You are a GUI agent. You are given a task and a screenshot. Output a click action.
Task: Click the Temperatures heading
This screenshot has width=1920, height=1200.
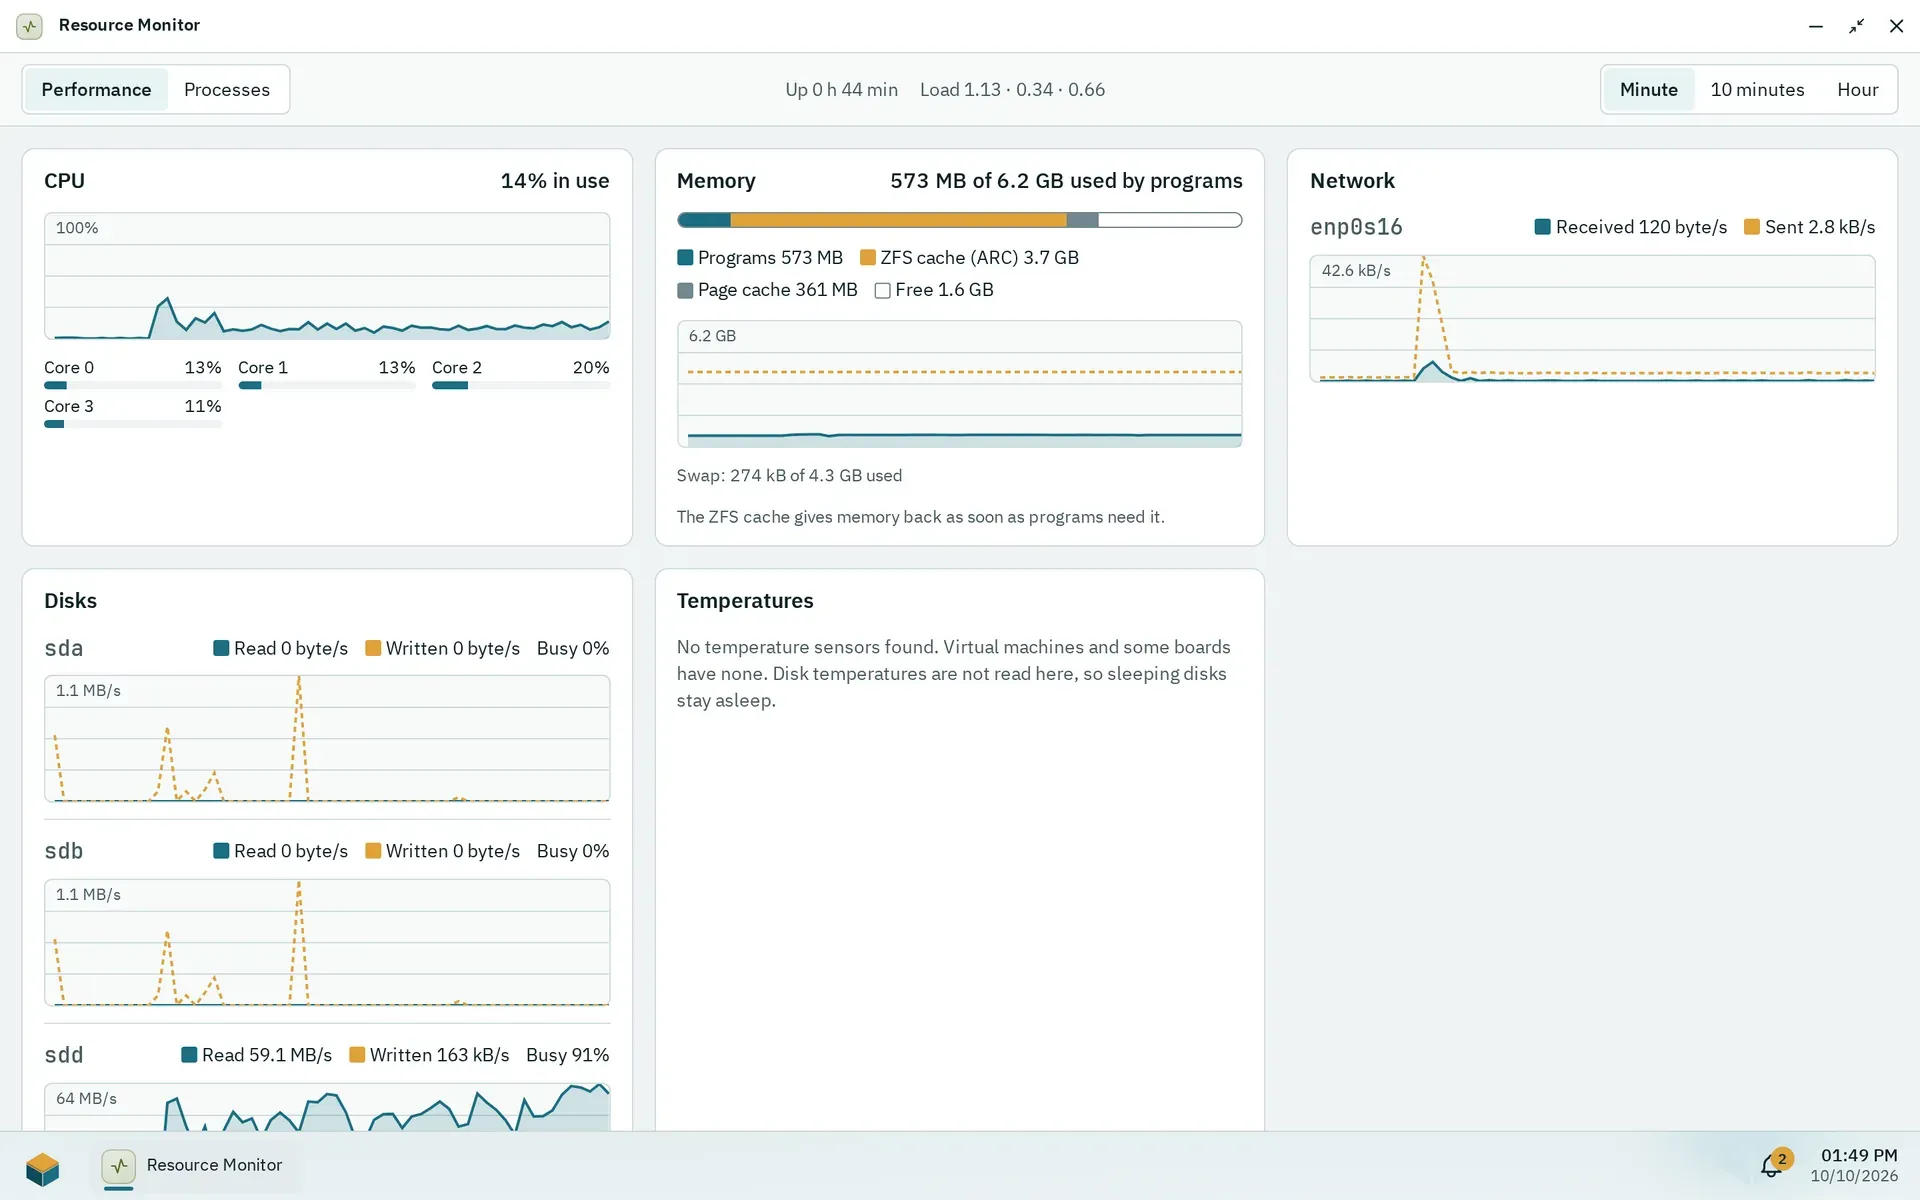click(x=745, y=601)
